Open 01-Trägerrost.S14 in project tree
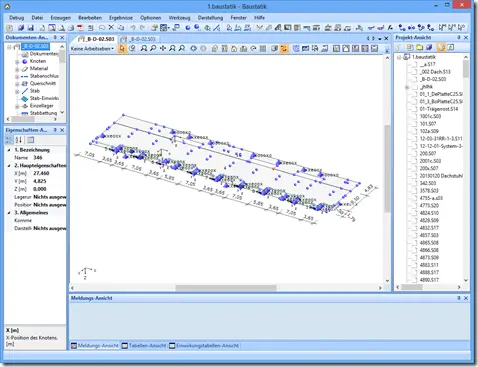Screen dimensions: 478x367 tap(439, 109)
